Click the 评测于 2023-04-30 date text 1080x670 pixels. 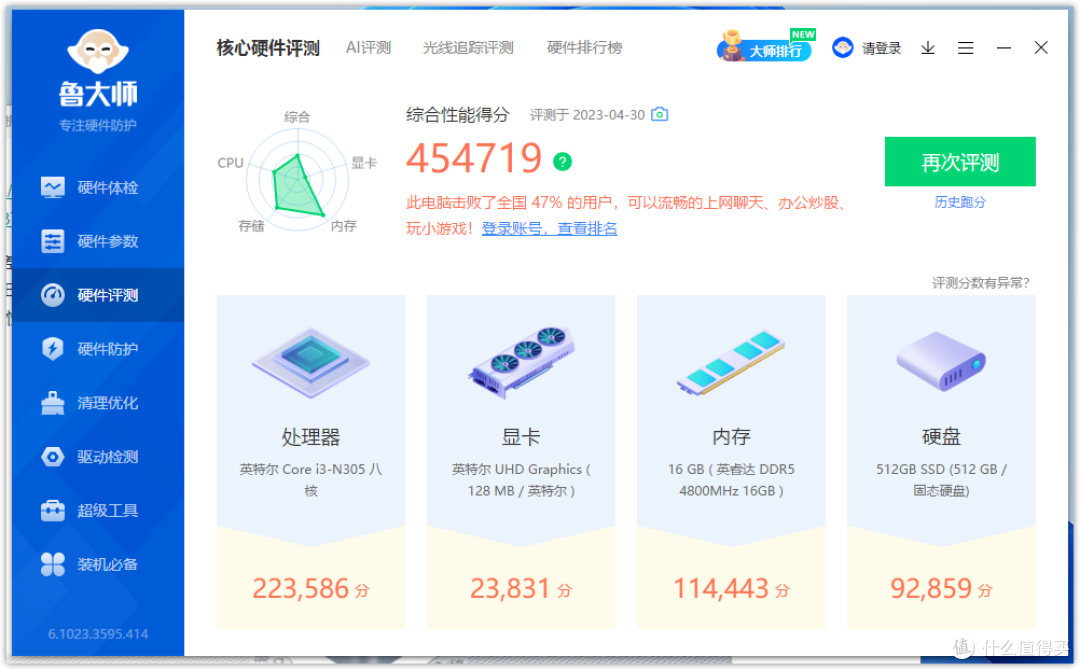click(x=587, y=115)
